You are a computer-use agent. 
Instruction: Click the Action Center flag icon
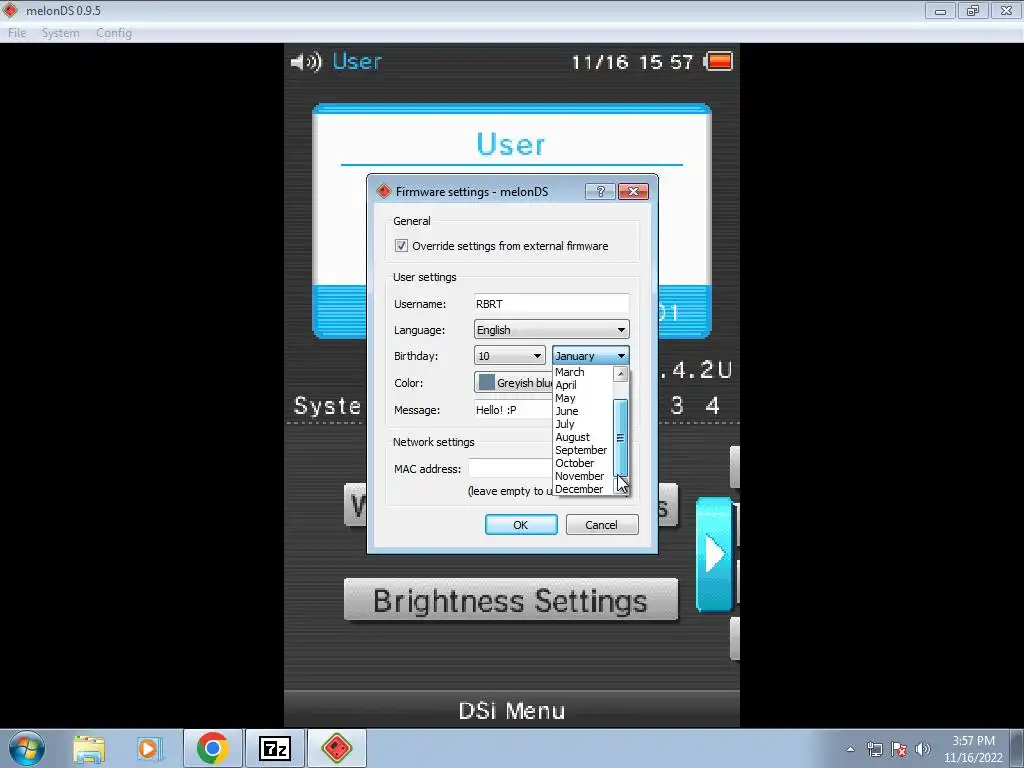pyautogui.click(x=899, y=749)
